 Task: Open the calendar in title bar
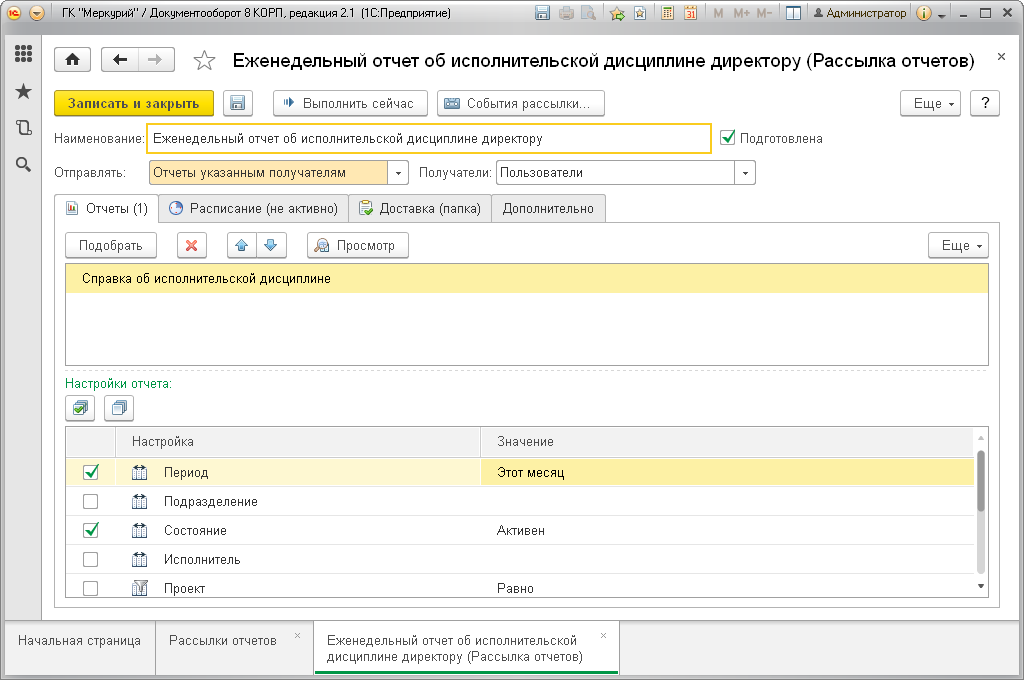point(690,13)
